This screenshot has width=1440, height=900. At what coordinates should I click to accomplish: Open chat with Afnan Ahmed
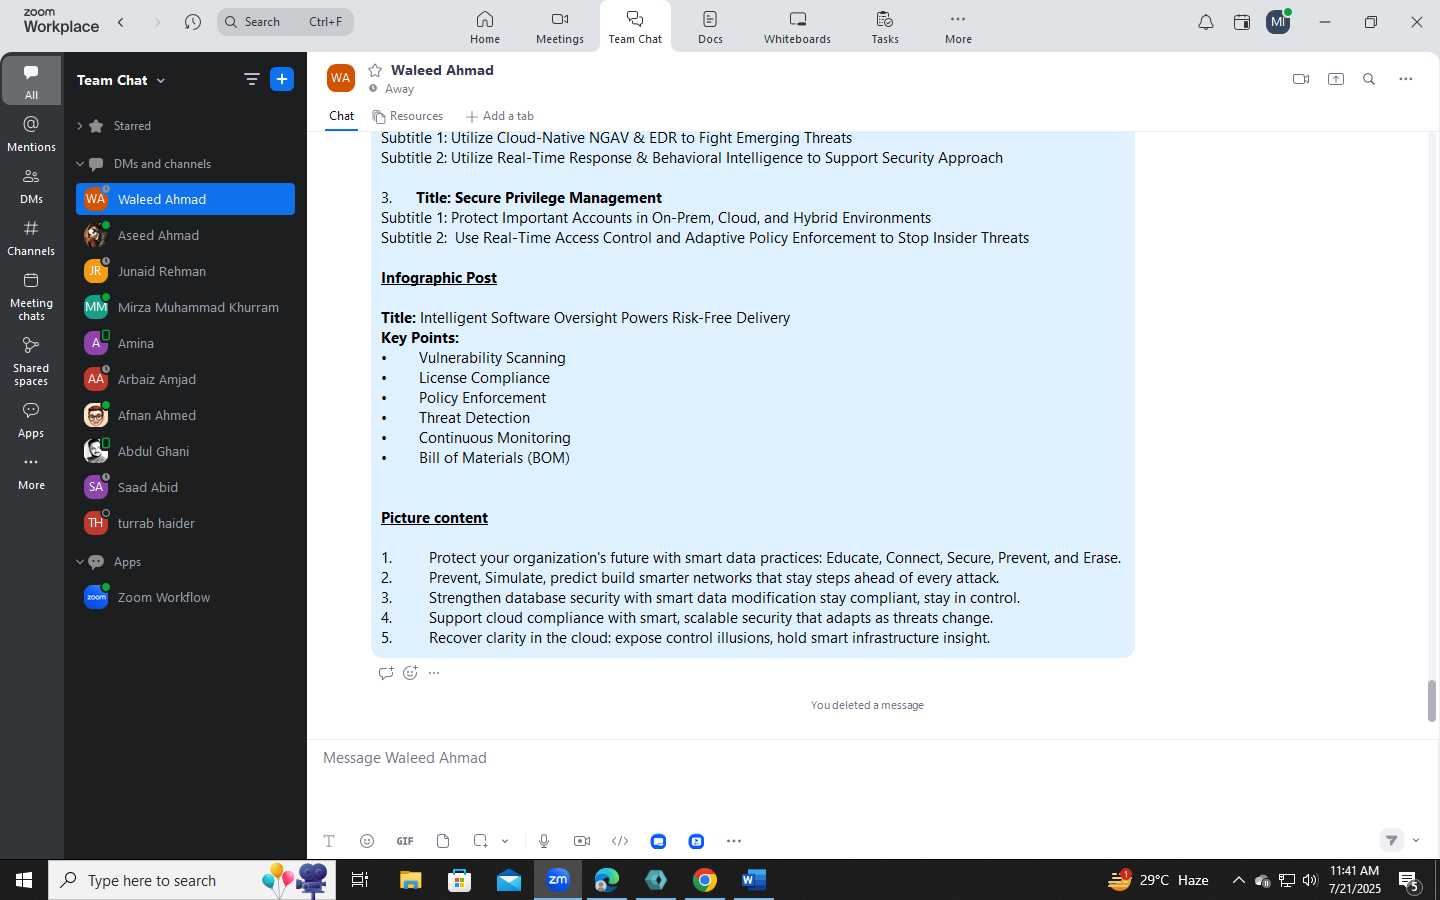tap(185, 415)
